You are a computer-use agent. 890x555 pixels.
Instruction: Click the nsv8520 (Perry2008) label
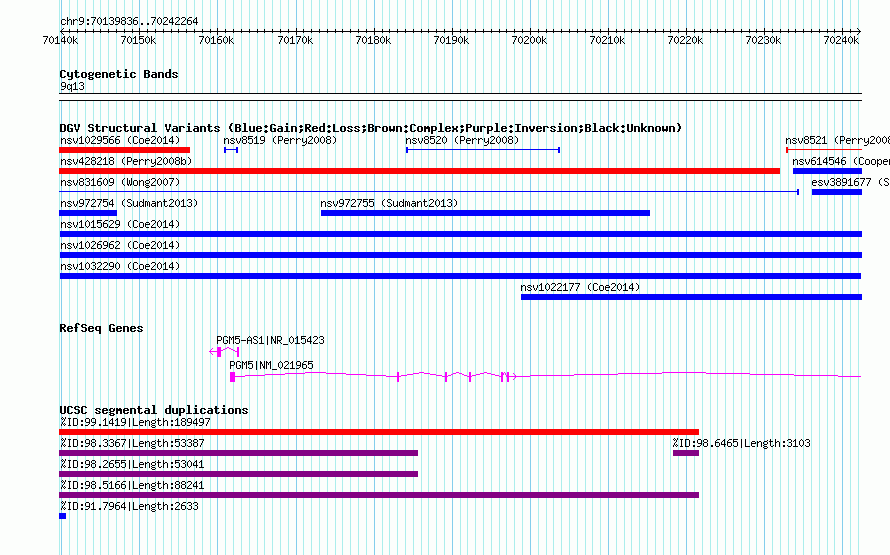(x=462, y=140)
